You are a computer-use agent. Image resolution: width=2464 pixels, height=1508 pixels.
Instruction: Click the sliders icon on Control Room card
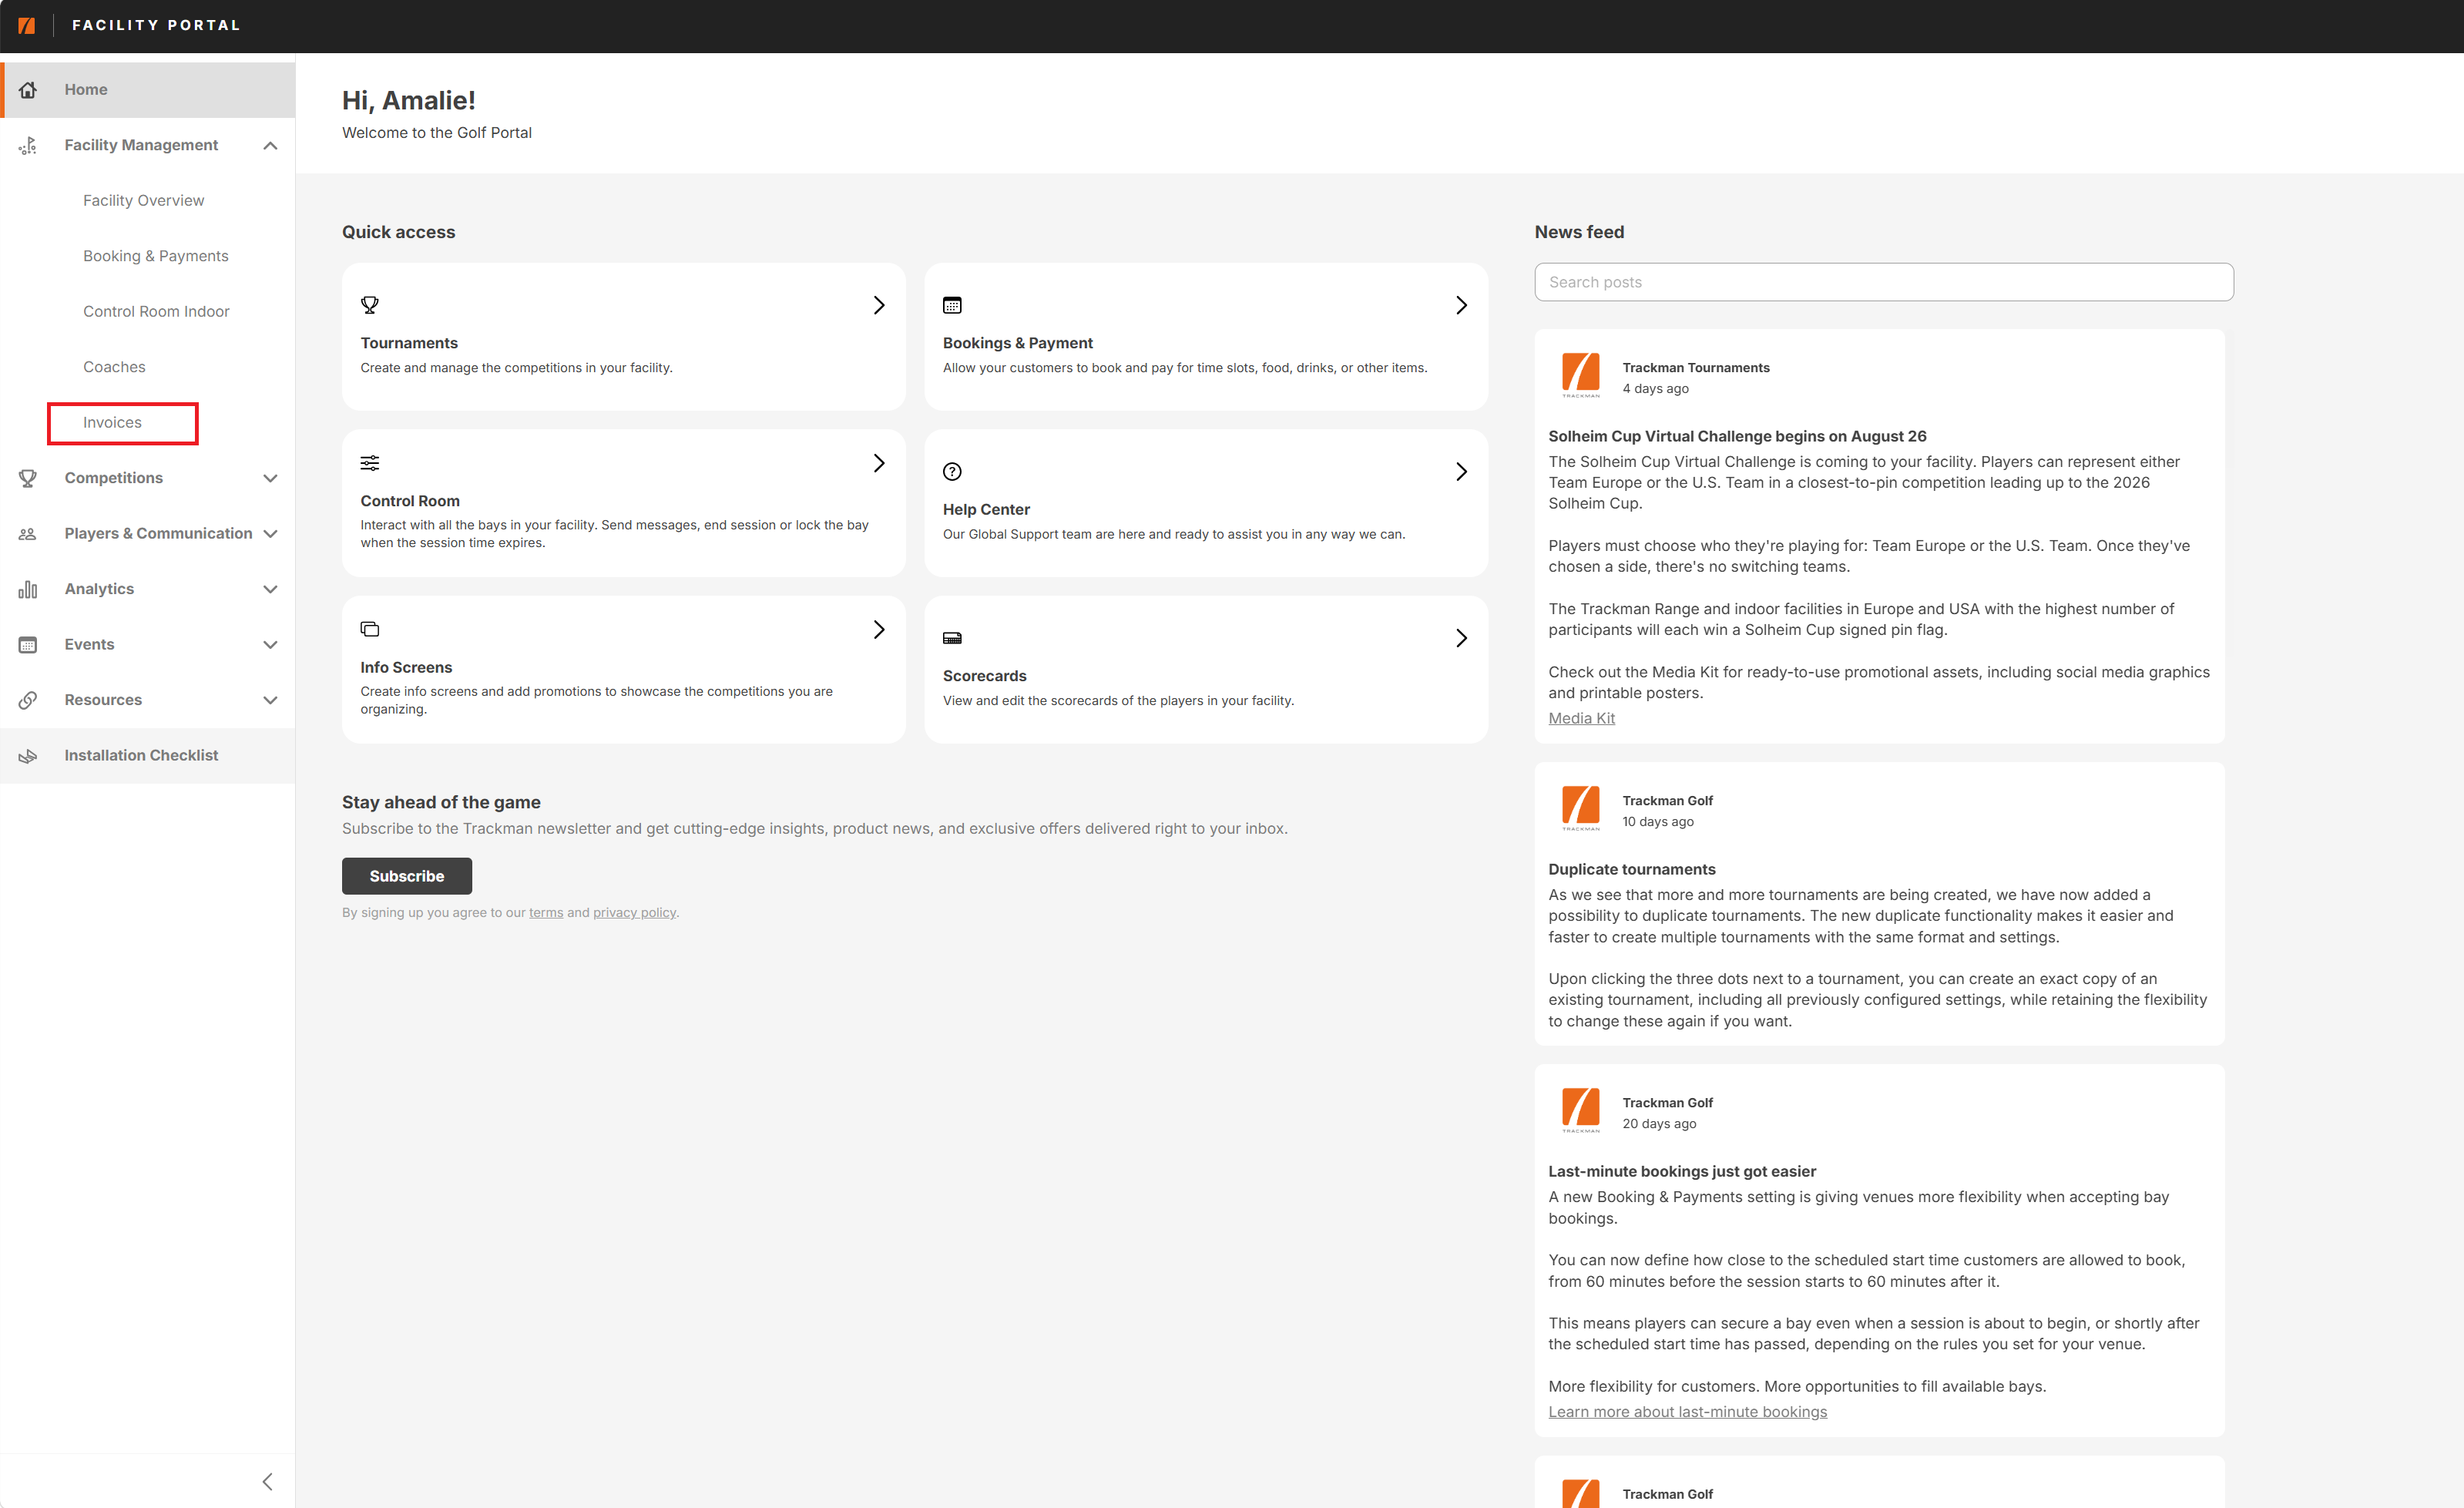click(370, 463)
